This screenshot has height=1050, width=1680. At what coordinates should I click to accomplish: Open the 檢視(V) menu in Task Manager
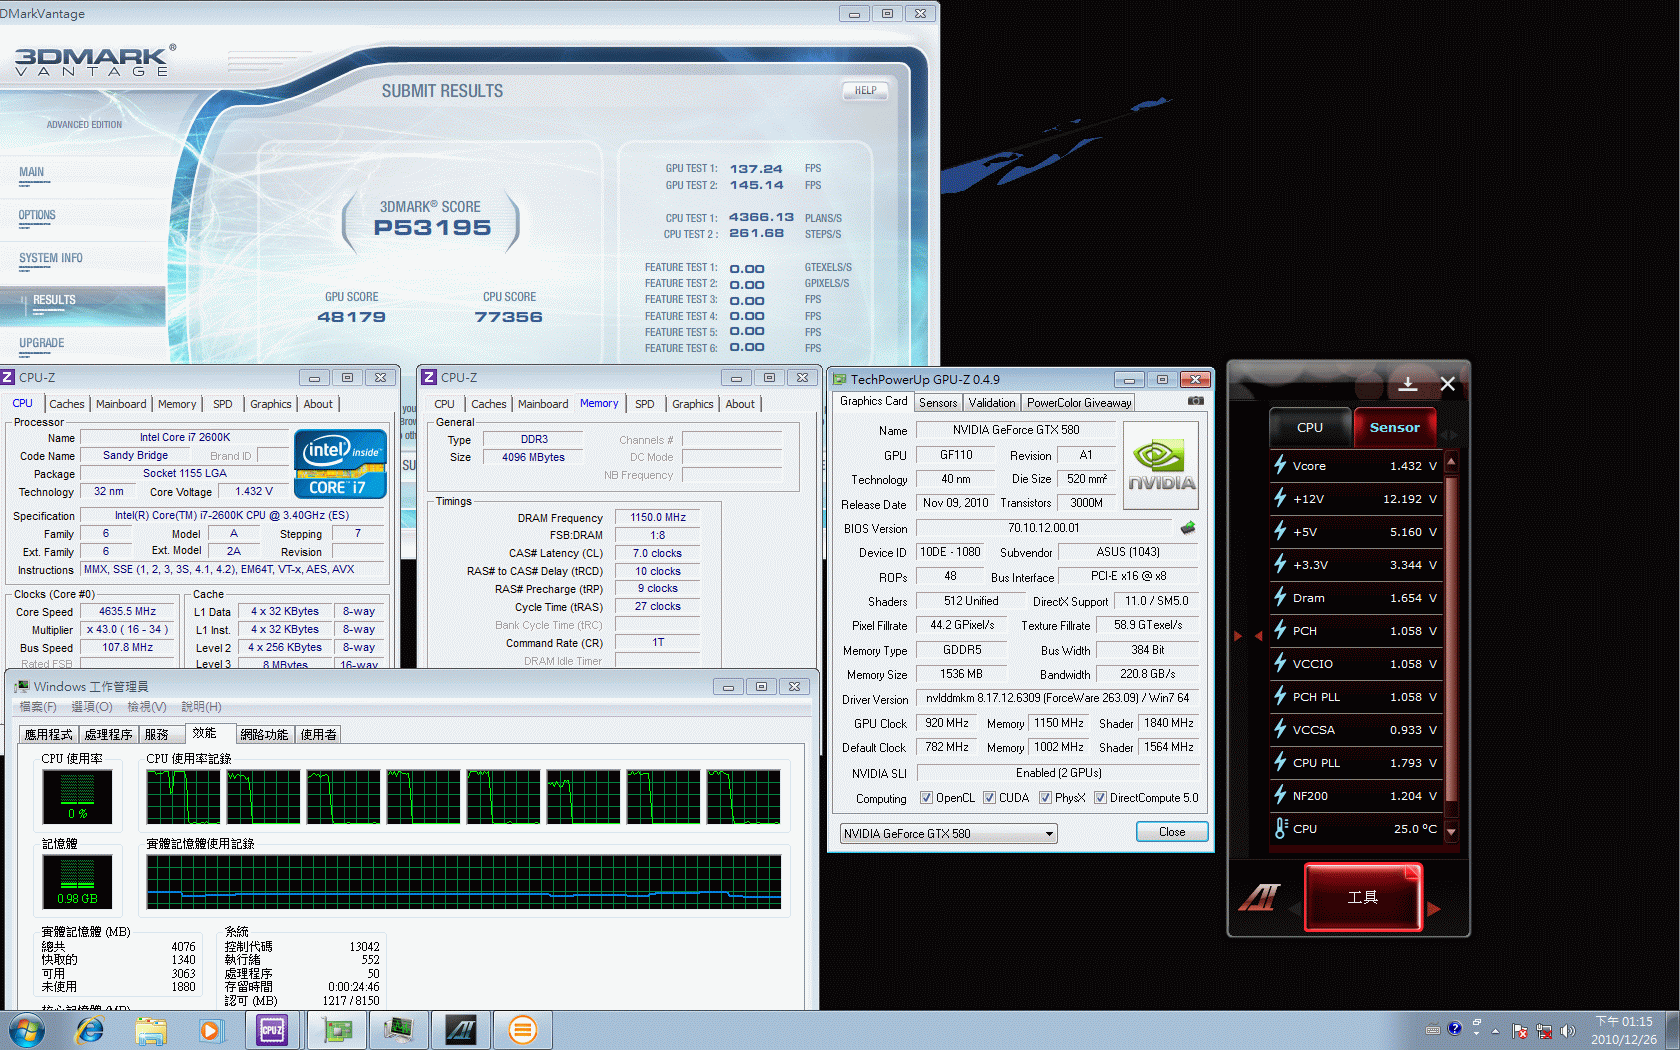click(x=147, y=706)
